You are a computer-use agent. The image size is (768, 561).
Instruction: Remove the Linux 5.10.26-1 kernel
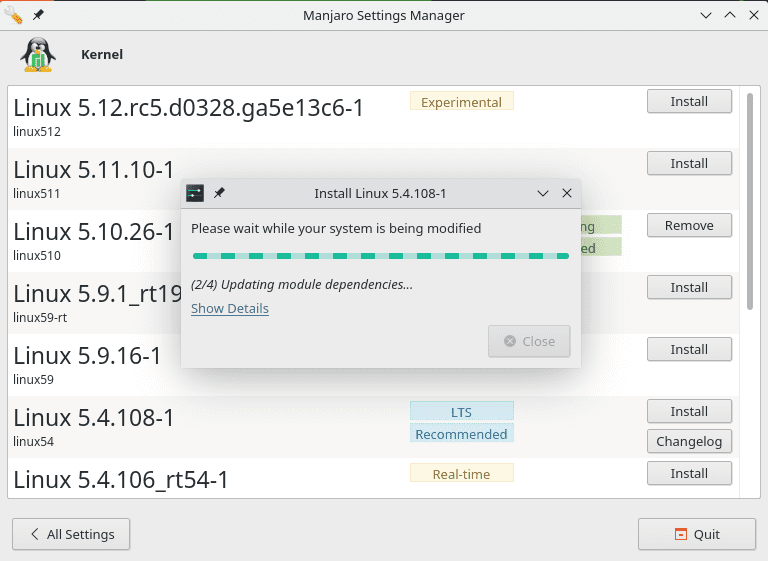[x=689, y=225]
